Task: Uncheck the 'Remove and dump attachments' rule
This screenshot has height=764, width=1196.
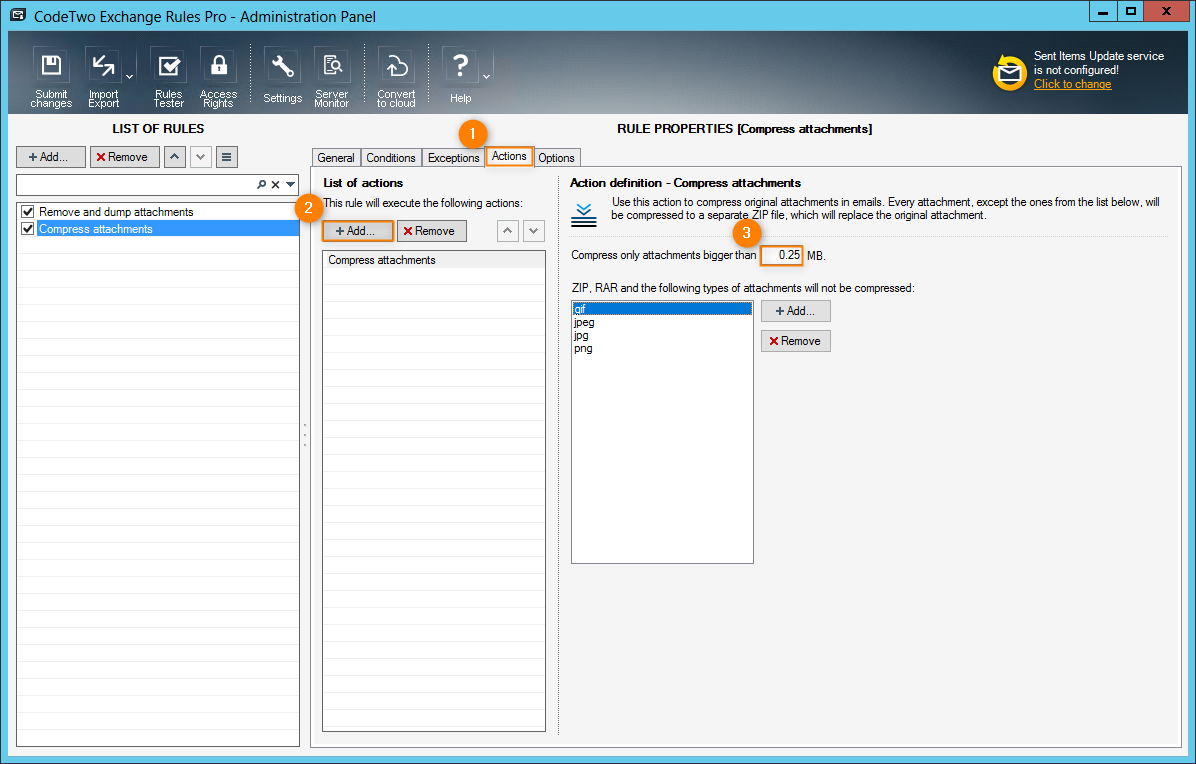Action: (28, 212)
